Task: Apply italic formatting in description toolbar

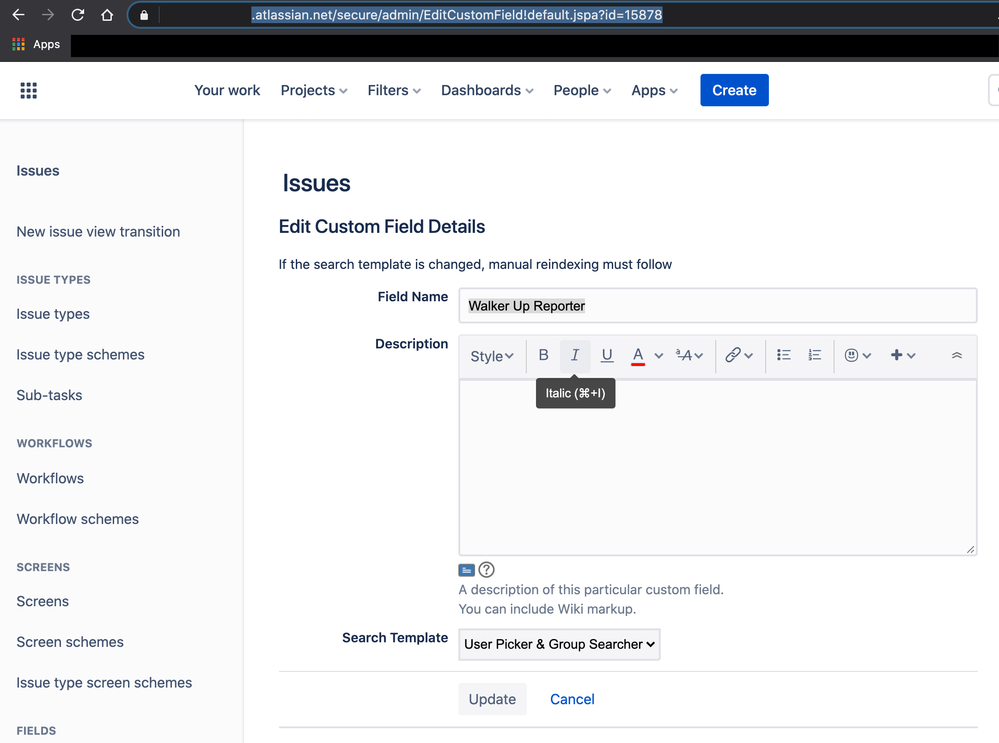Action: coord(575,355)
